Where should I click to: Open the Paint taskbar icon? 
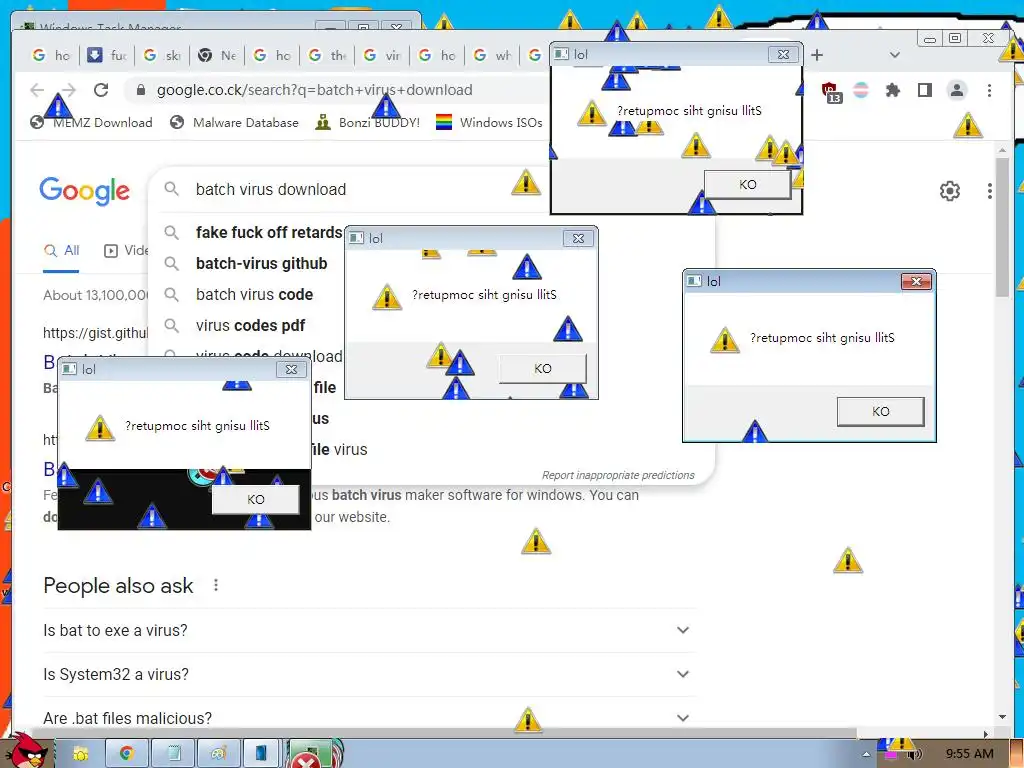(x=219, y=754)
